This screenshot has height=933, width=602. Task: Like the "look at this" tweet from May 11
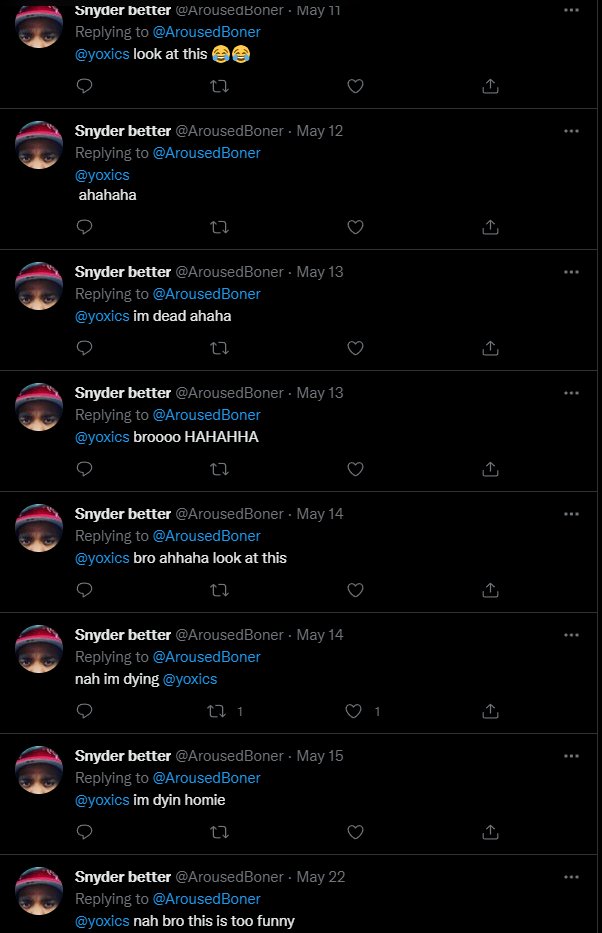click(354, 87)
